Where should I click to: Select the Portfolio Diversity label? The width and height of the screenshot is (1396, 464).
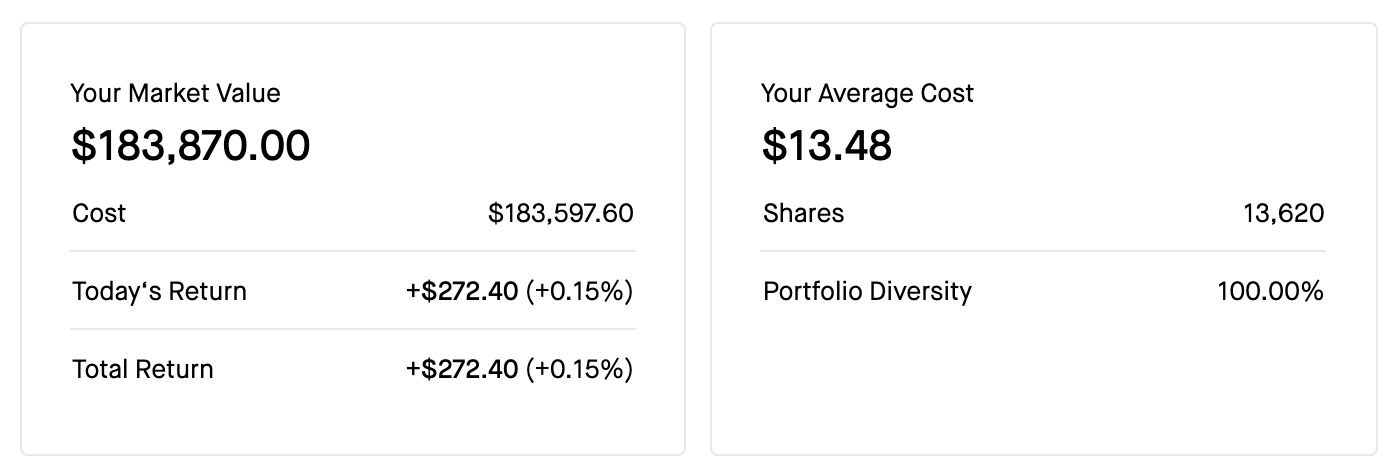coord(867,291)
